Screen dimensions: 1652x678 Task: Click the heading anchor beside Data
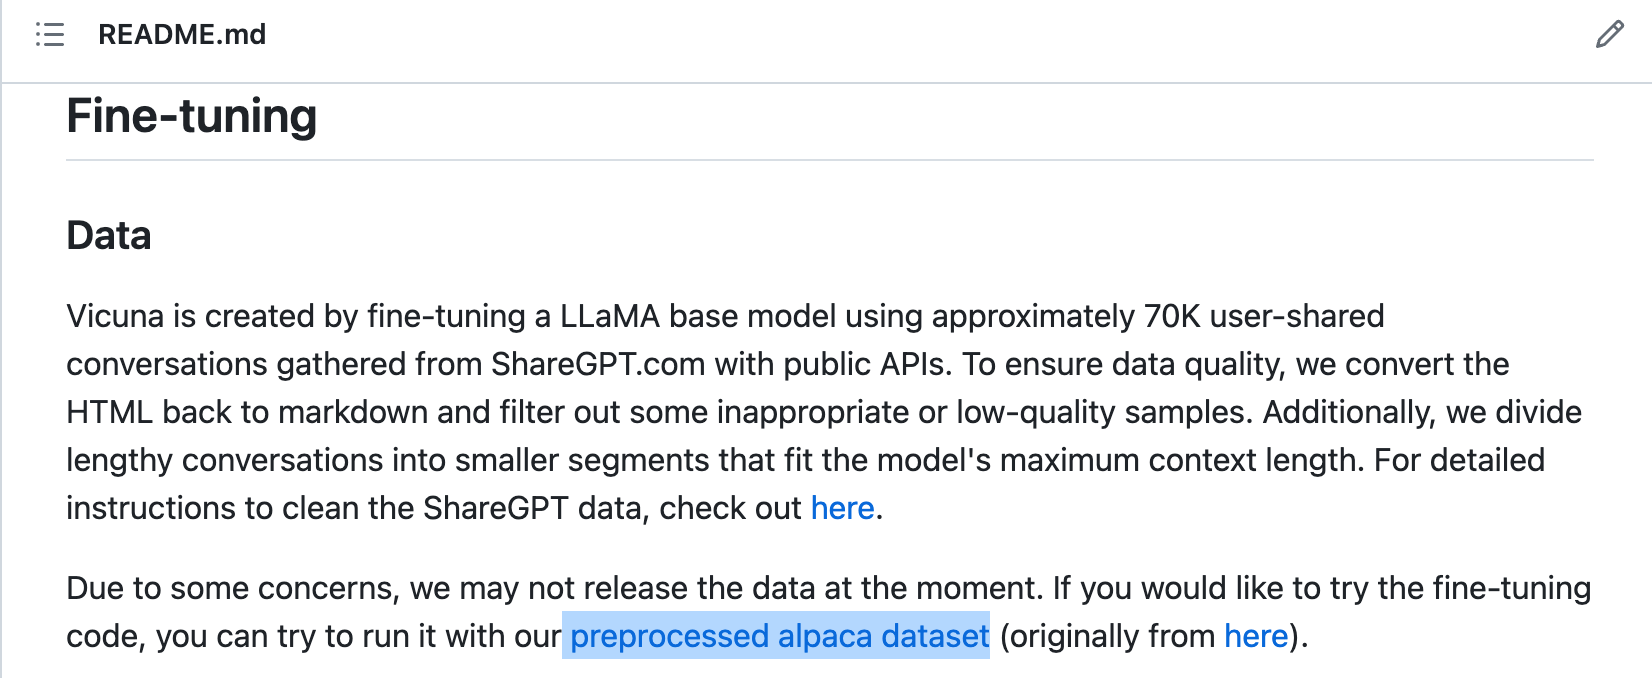pyautogui.click(x=45, y=235)
